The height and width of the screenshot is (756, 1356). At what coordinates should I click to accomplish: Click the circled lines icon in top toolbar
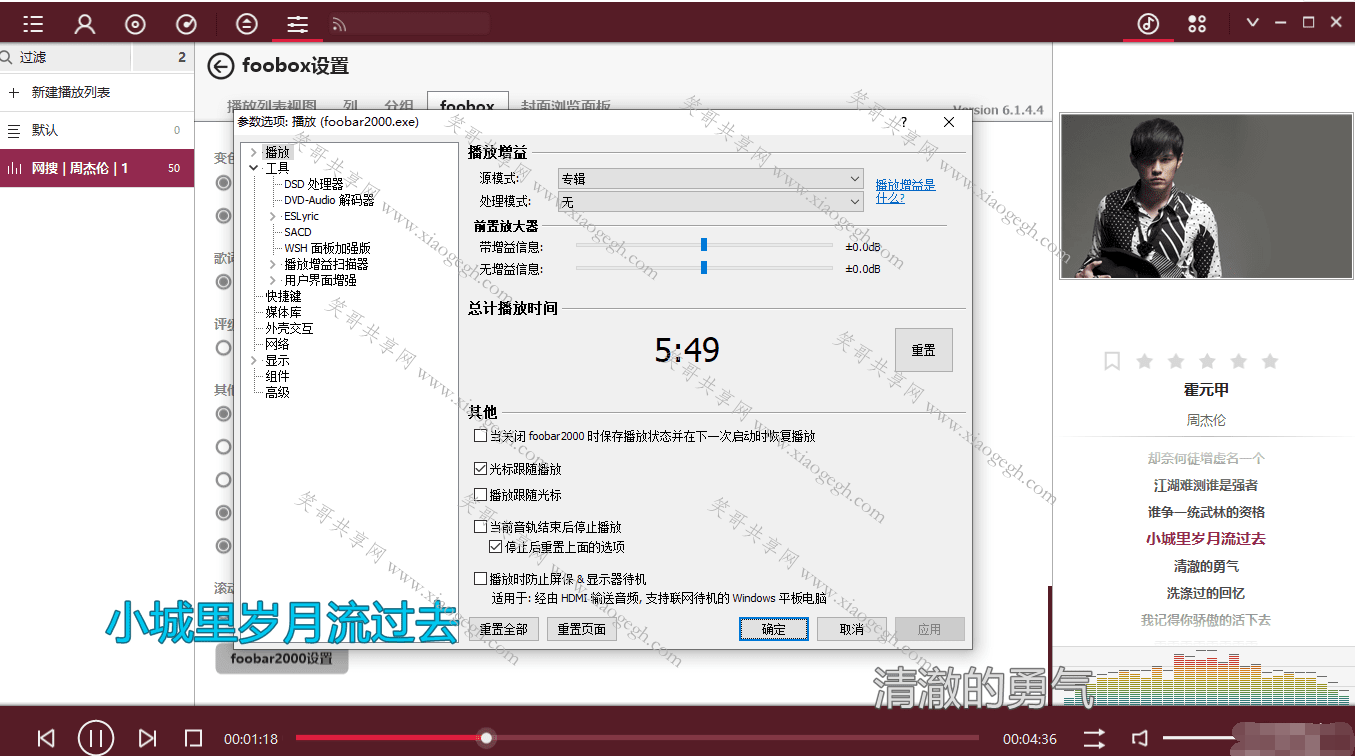tap(246, 24)
